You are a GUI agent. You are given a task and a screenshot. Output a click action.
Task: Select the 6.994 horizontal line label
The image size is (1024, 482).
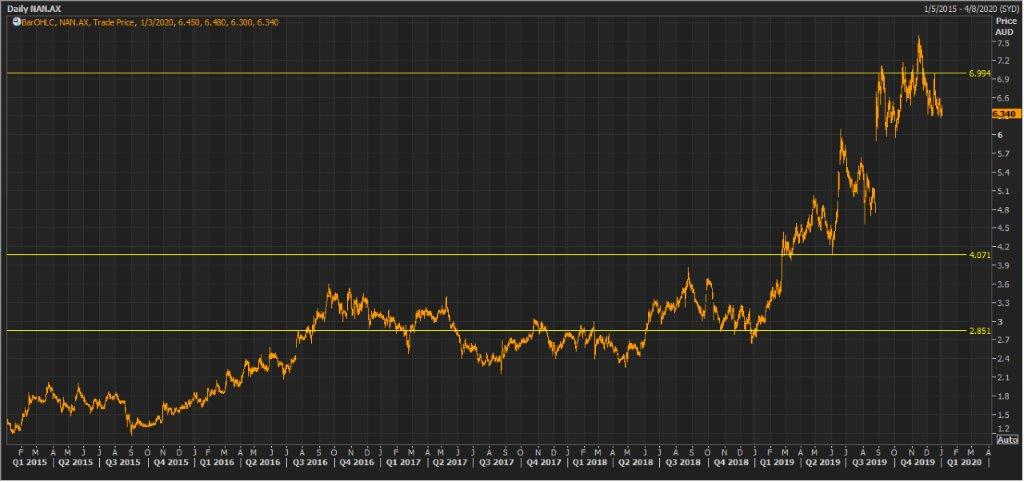pyautogui.click(x=980, y=74)
